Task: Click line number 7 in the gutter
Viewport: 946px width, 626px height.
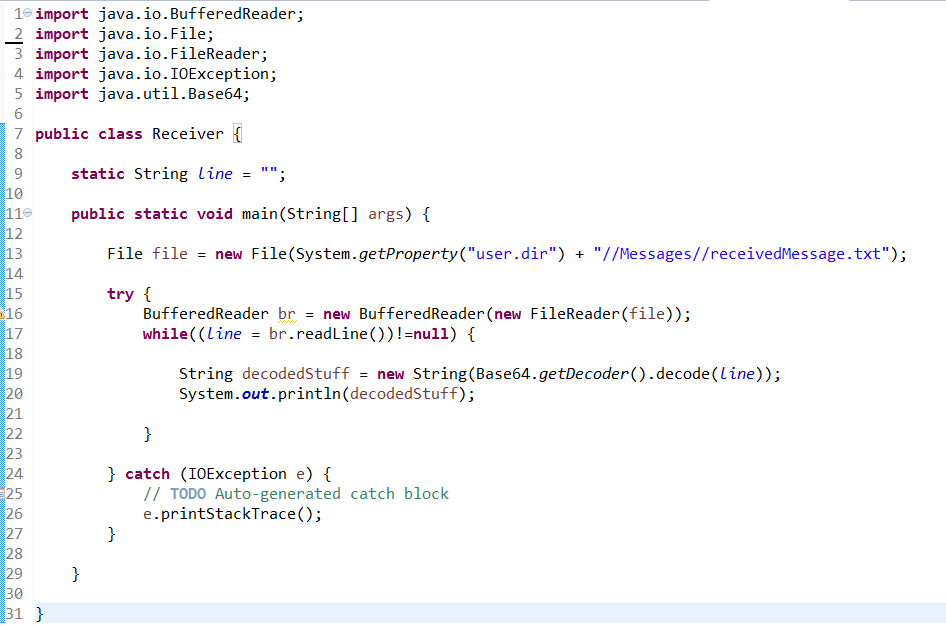Action: click(18, 133)
